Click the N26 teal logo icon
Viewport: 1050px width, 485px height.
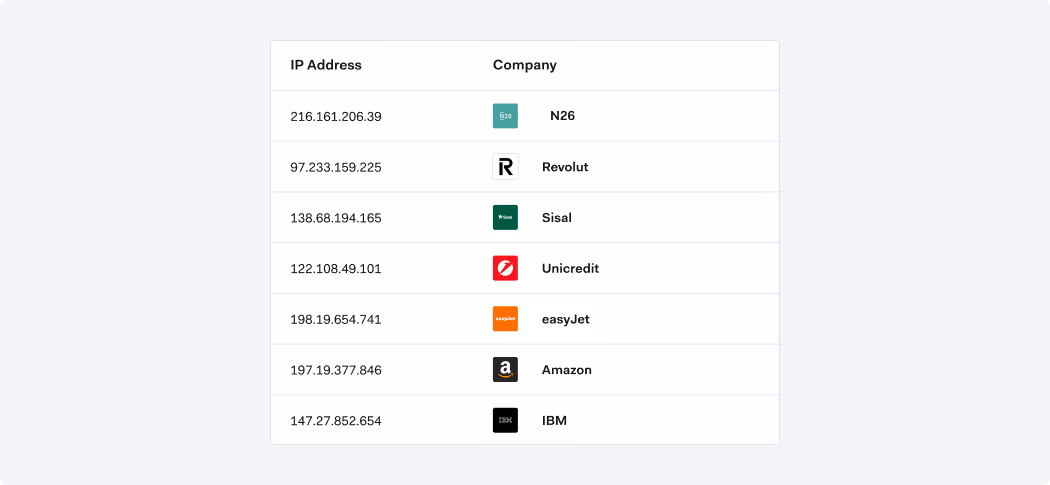505,116
